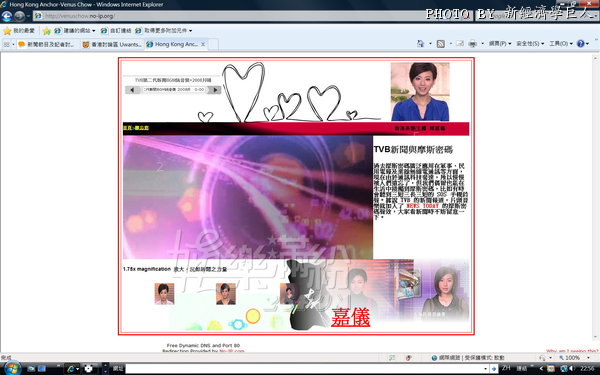
Task: Open the get more add-ons (取得更多附加元件) dropdown
Action: [164, 31]
